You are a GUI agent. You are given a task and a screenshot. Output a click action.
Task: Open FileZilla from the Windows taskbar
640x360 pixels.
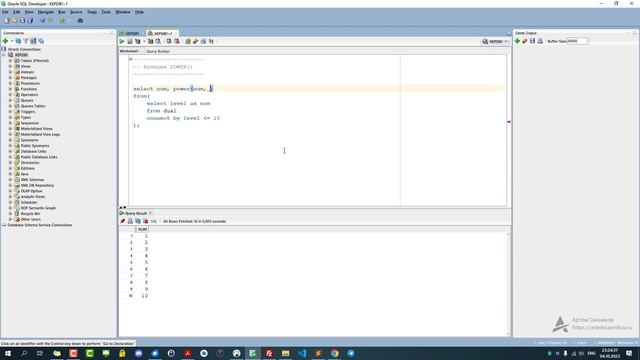pyautogui.click(x=269, y=353)
